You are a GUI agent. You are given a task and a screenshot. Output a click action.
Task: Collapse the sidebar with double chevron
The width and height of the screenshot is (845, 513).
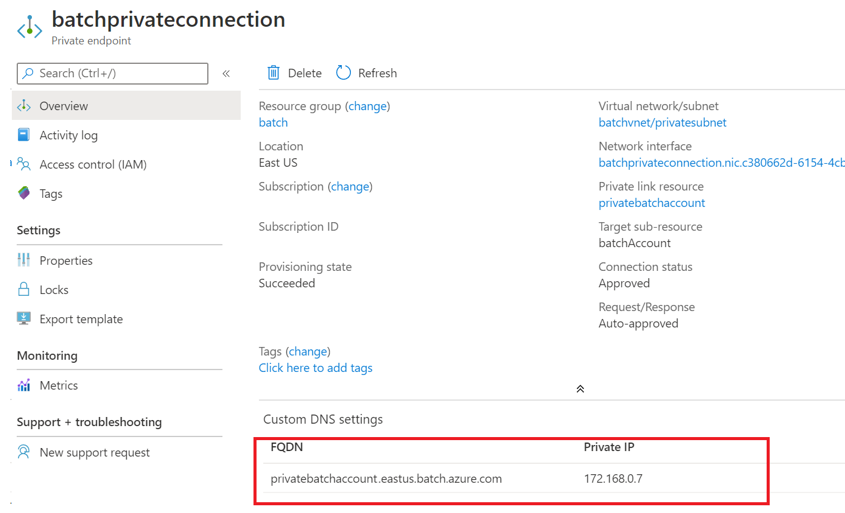[x=226, y=73]
